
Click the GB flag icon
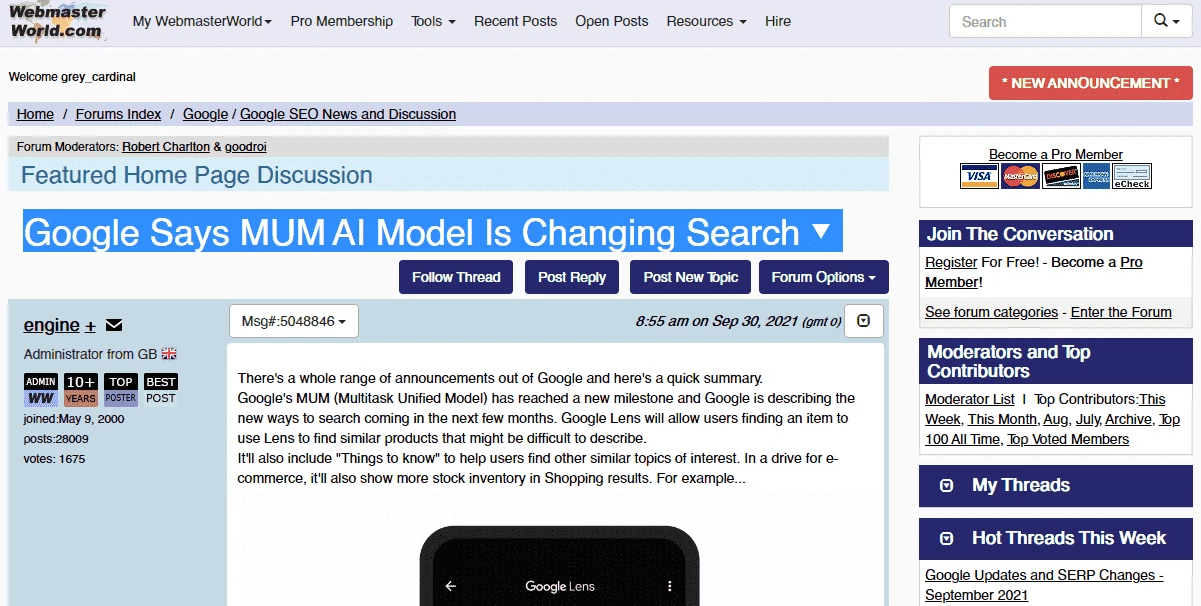coord(169,354)
